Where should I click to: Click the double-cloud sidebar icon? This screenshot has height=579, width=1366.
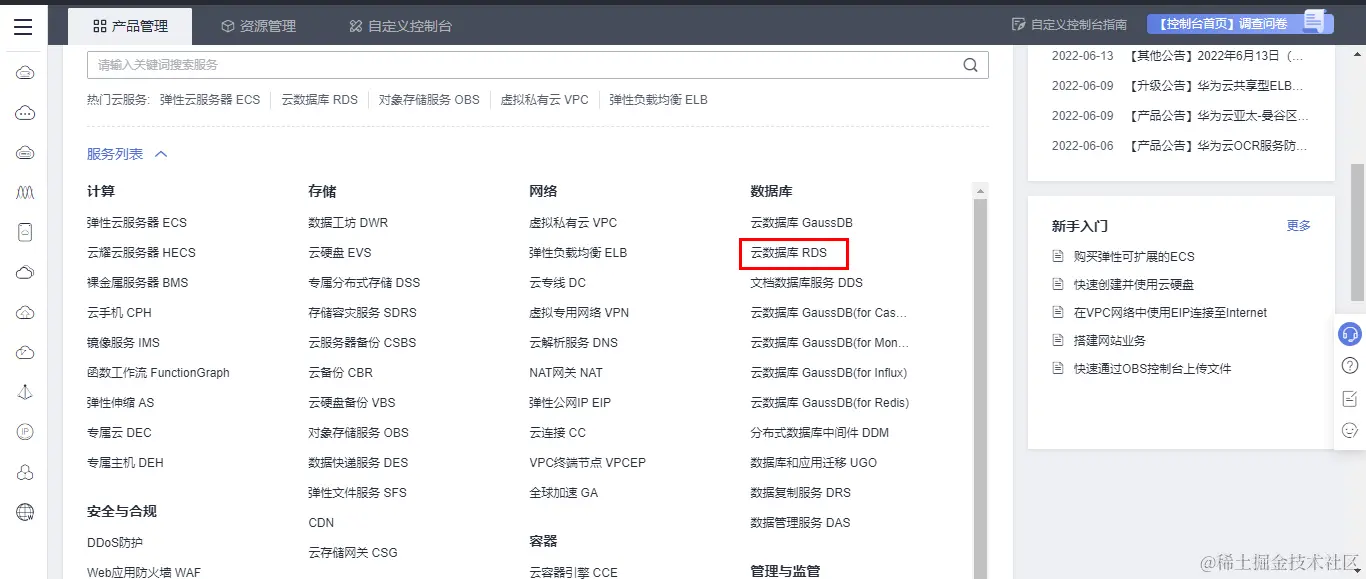click(26, 272)
